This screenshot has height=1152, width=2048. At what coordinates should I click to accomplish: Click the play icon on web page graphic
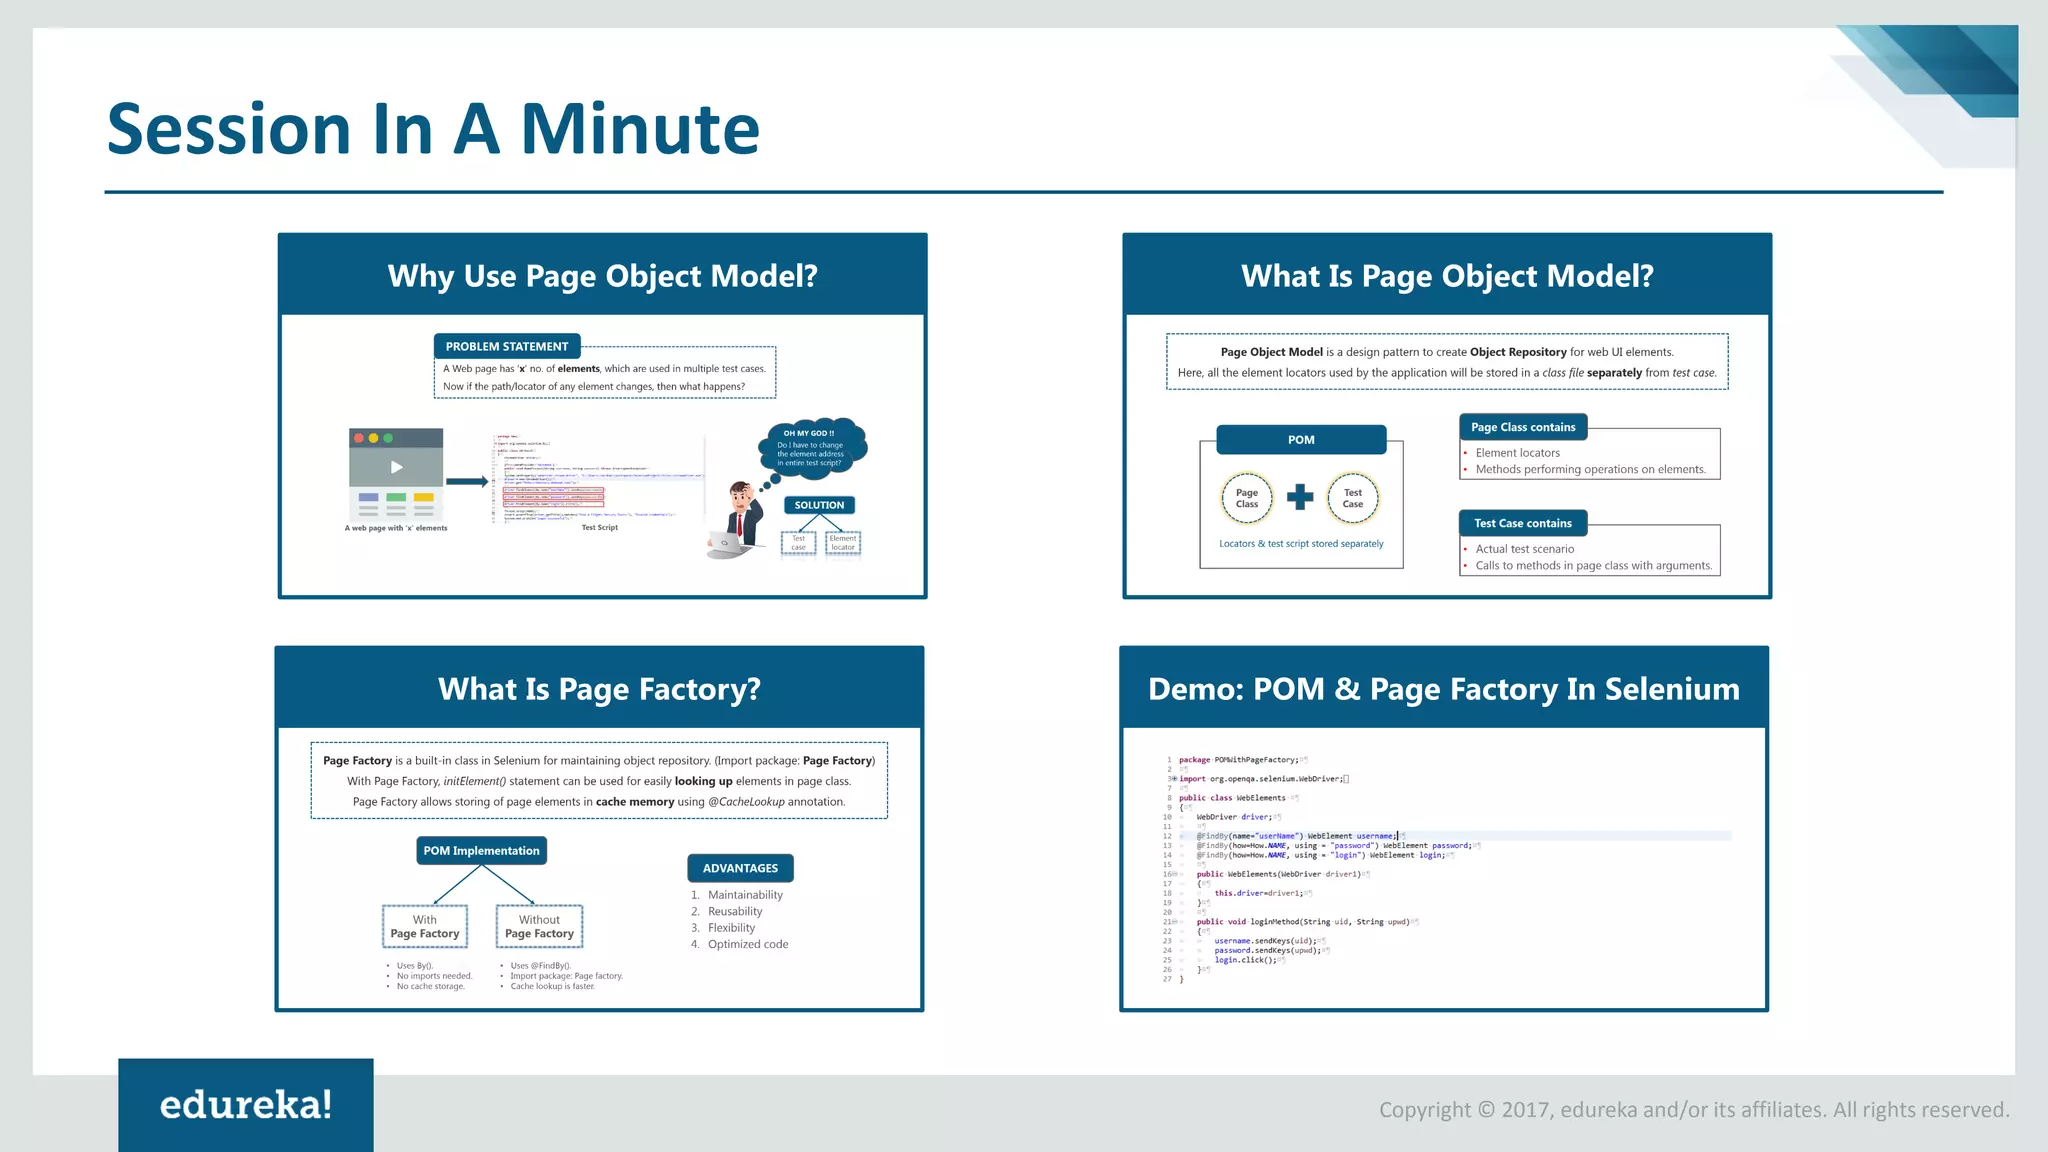click(x=396, y=467)
